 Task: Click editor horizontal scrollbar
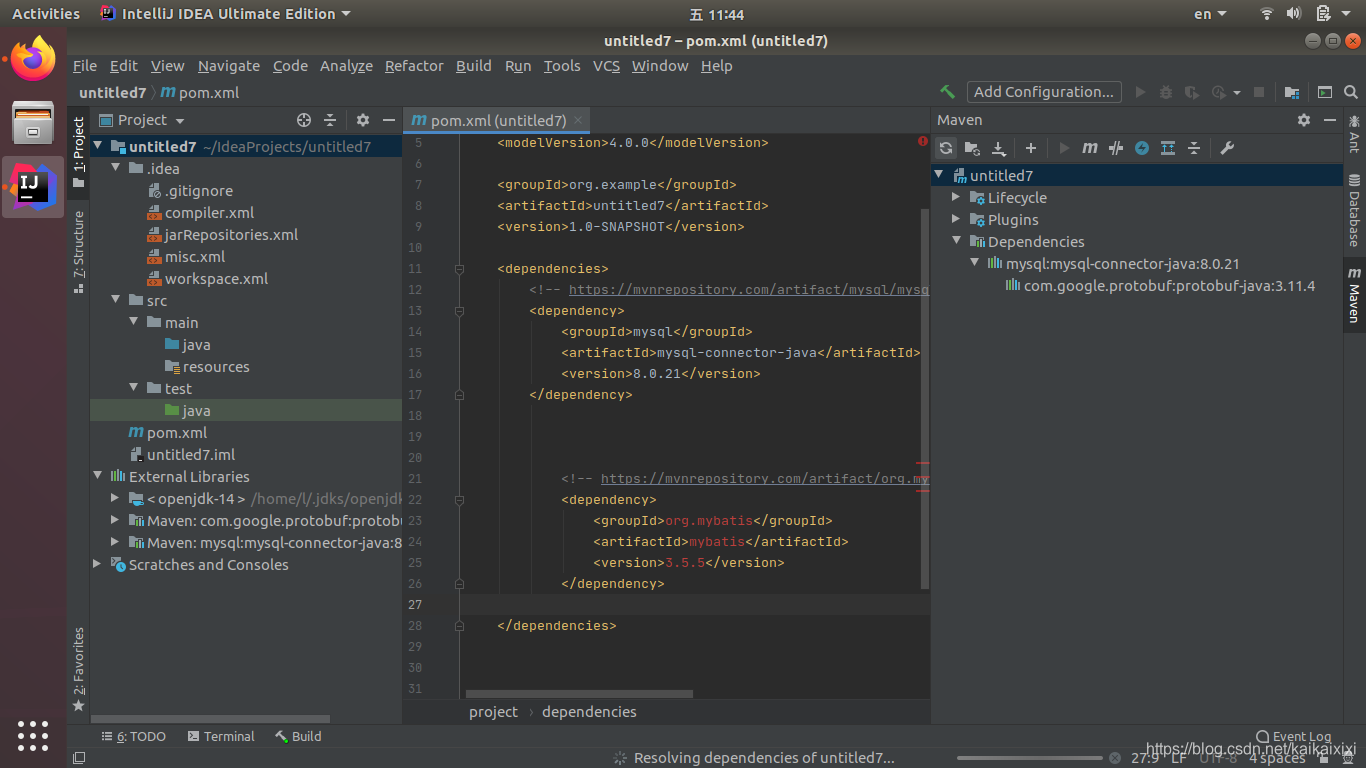(x=579, y=694)
